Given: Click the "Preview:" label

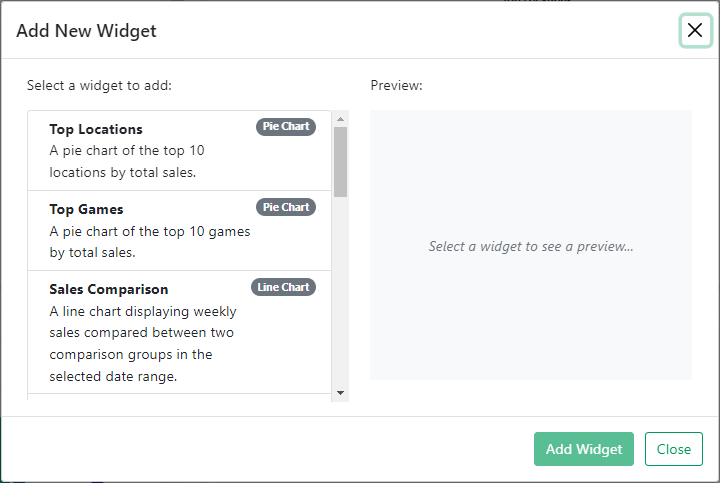Looking at the screenshot, I should (396, 85).
